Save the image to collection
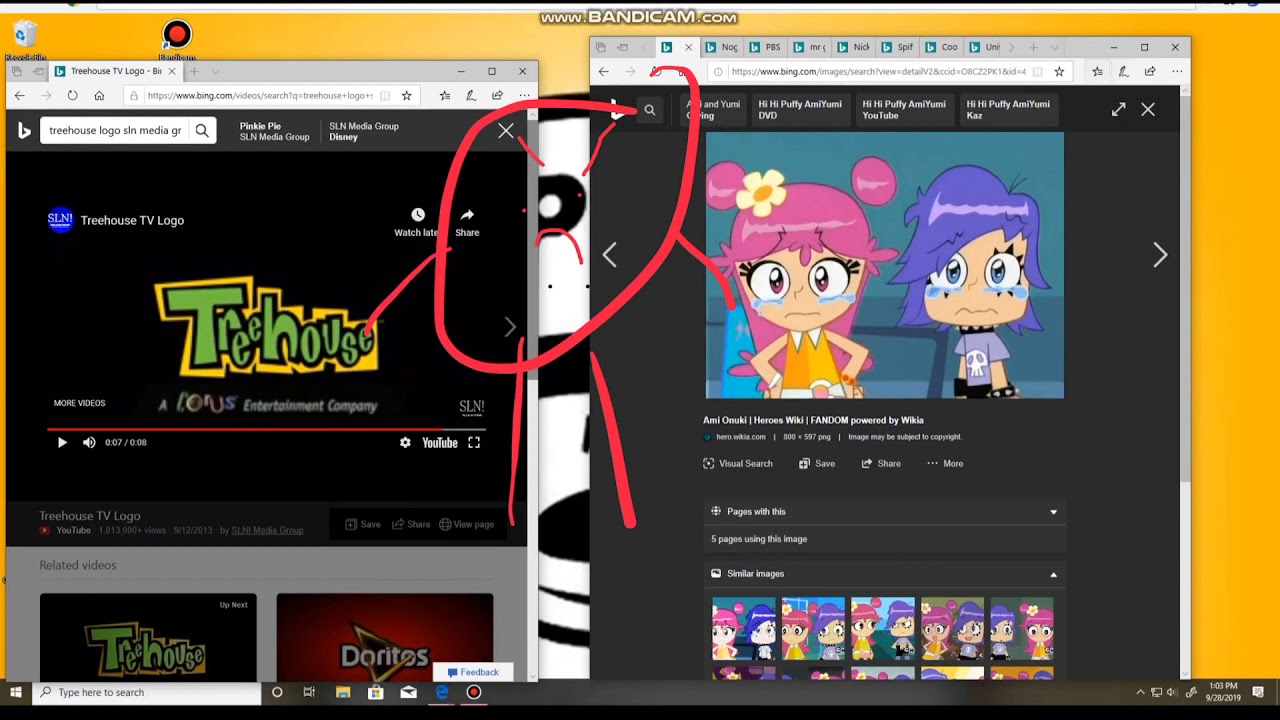1280x720 pixels. [x=817, y=463]
